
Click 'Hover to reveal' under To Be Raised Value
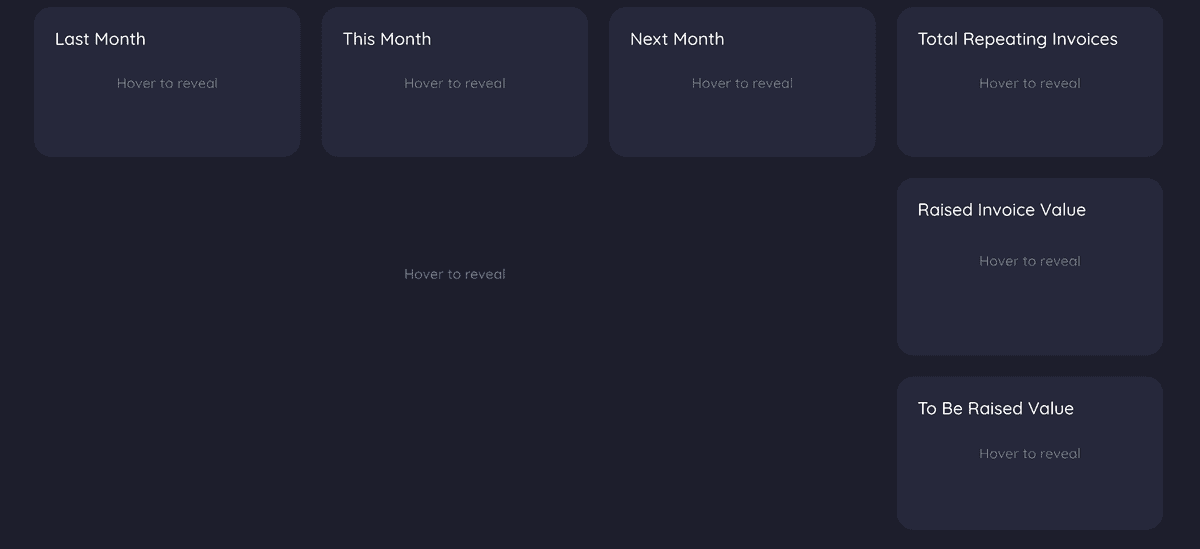pyautogui.click(x=1030, y=453)
